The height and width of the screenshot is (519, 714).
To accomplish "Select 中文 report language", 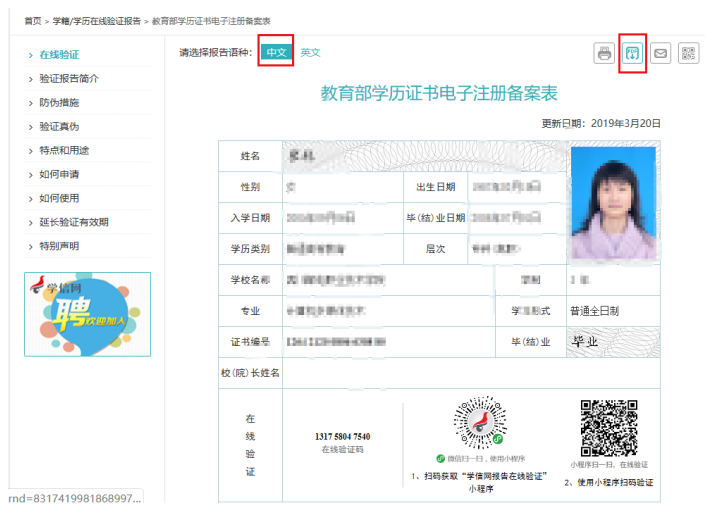I will click(x=276, y=52).
